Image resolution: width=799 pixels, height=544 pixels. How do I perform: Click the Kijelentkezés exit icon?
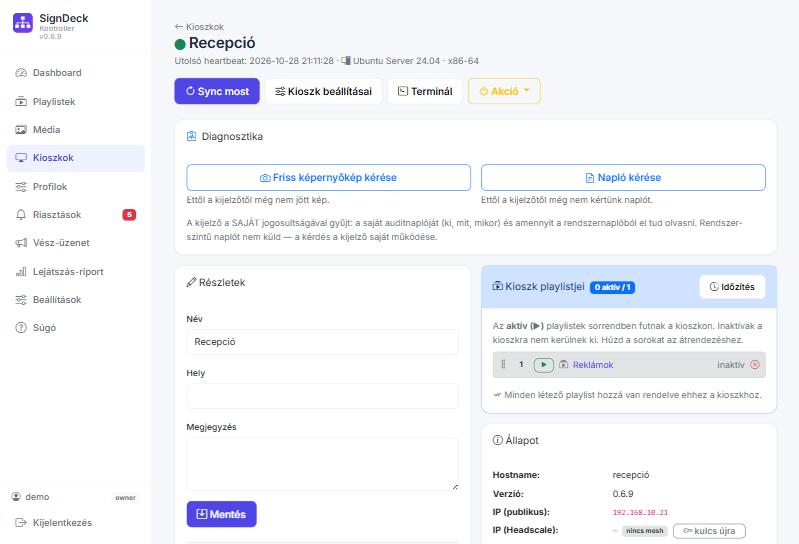point(21,523)
